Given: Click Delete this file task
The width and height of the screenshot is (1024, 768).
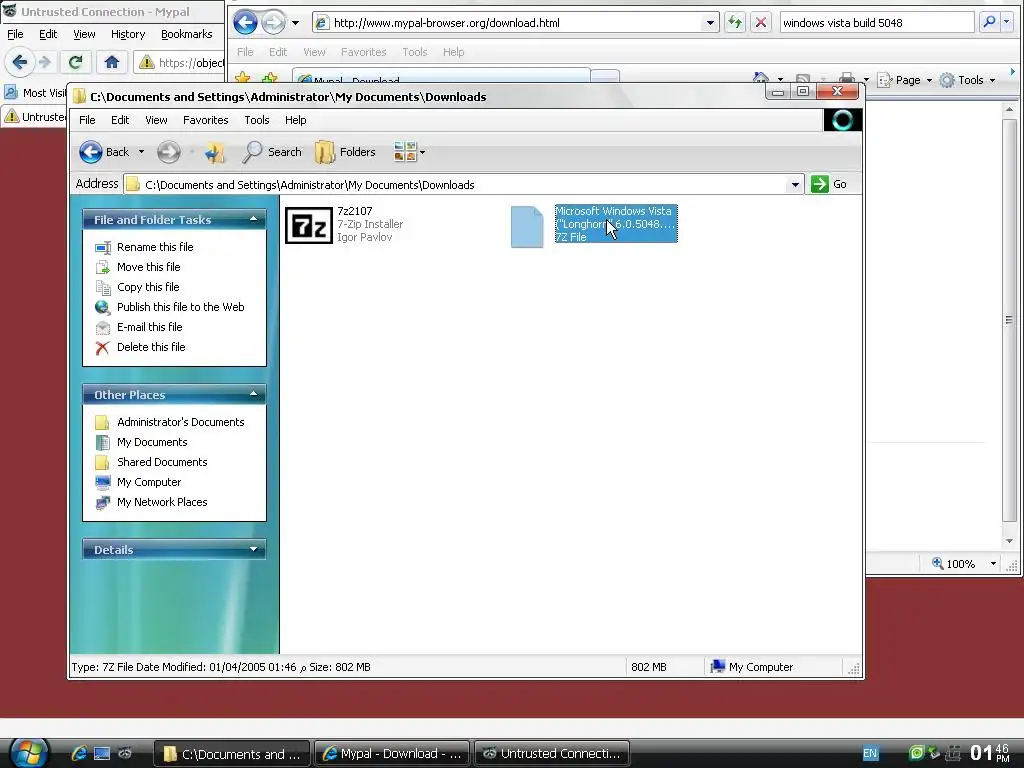Looking at the screenshot, I should [151, 347].
